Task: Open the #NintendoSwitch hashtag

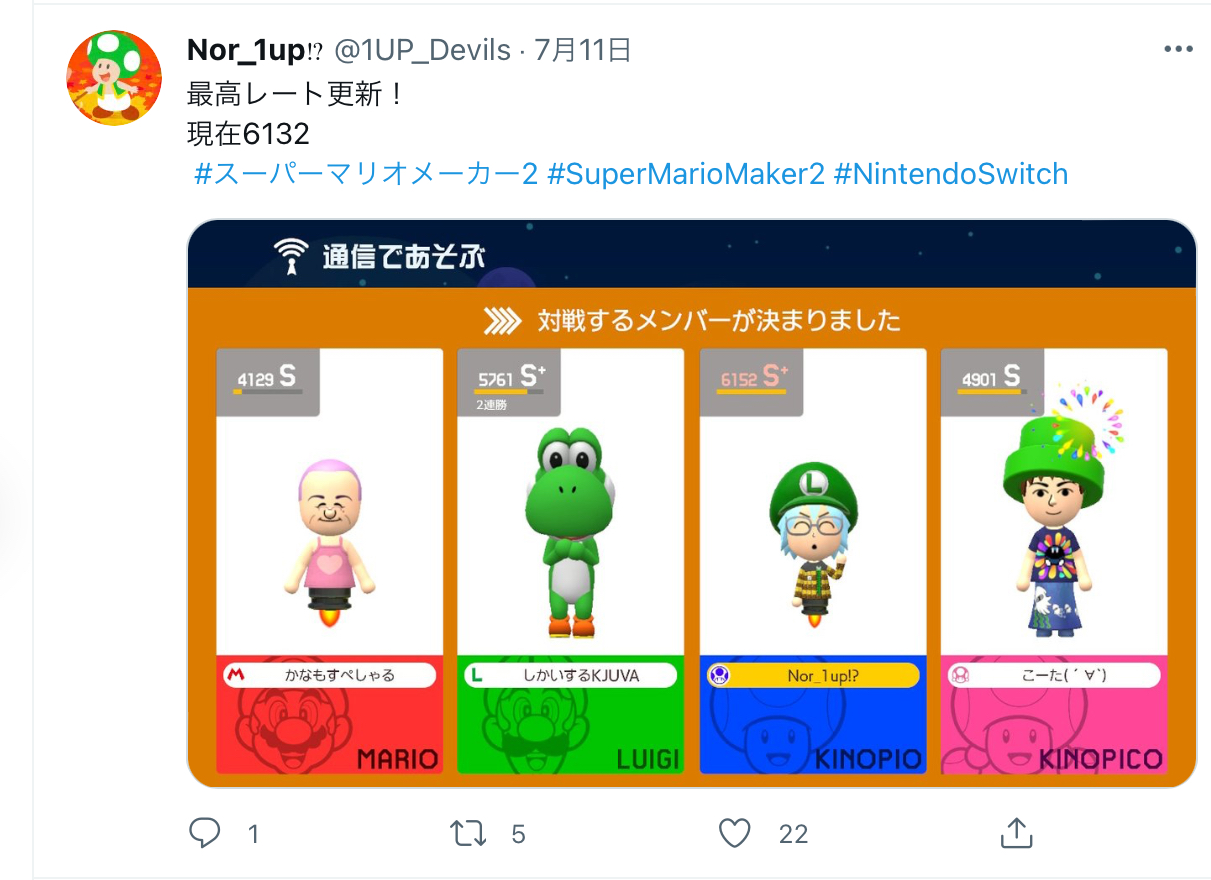Action: pos(951,174)
